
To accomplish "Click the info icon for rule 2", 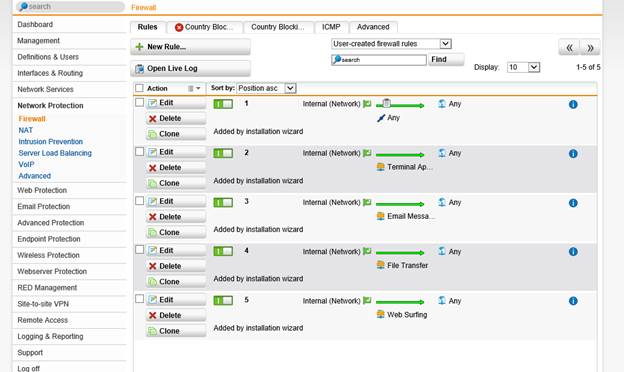I will coord(573,154).
